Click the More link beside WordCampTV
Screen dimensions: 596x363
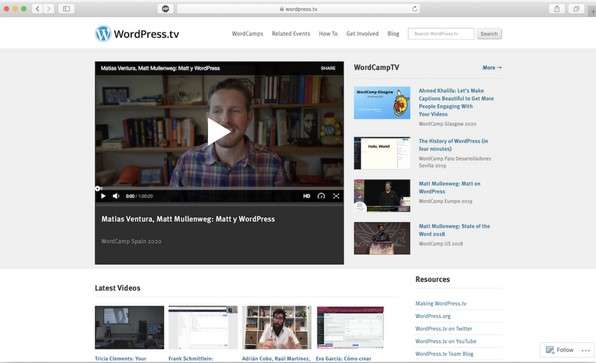click(492, 68)
